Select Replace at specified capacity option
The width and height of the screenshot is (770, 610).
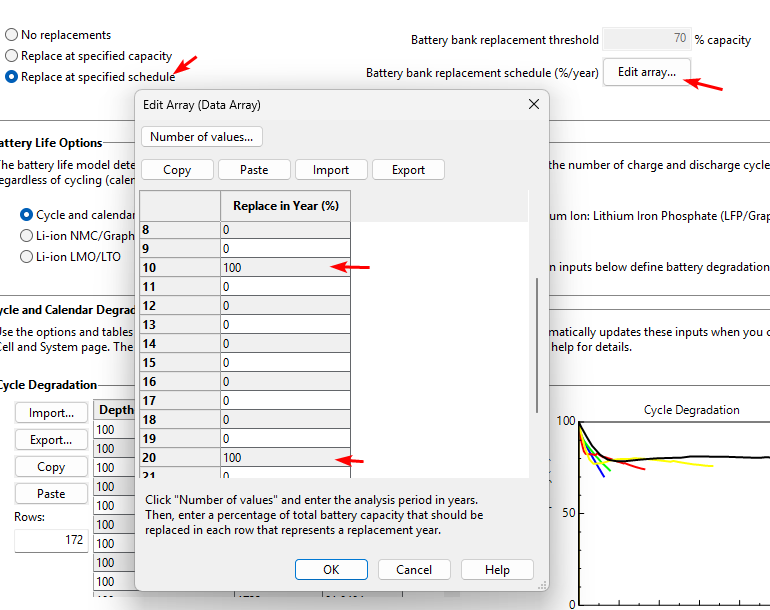[12, 56]
